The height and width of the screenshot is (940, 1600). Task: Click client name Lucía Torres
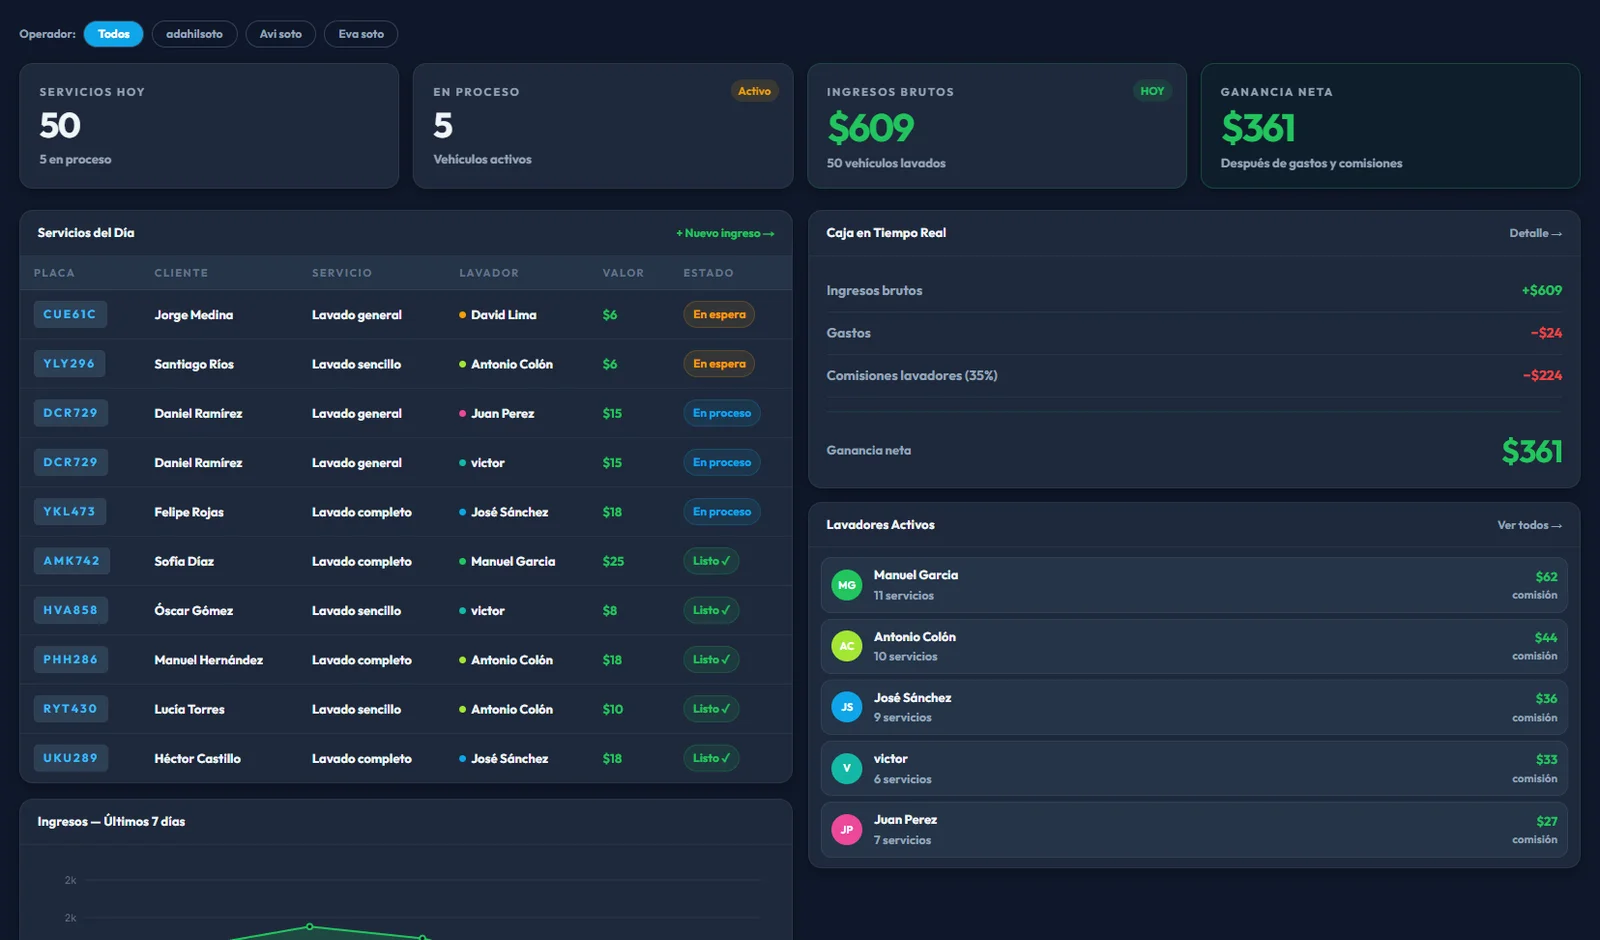pyautogui.click(x=189, y=709)
